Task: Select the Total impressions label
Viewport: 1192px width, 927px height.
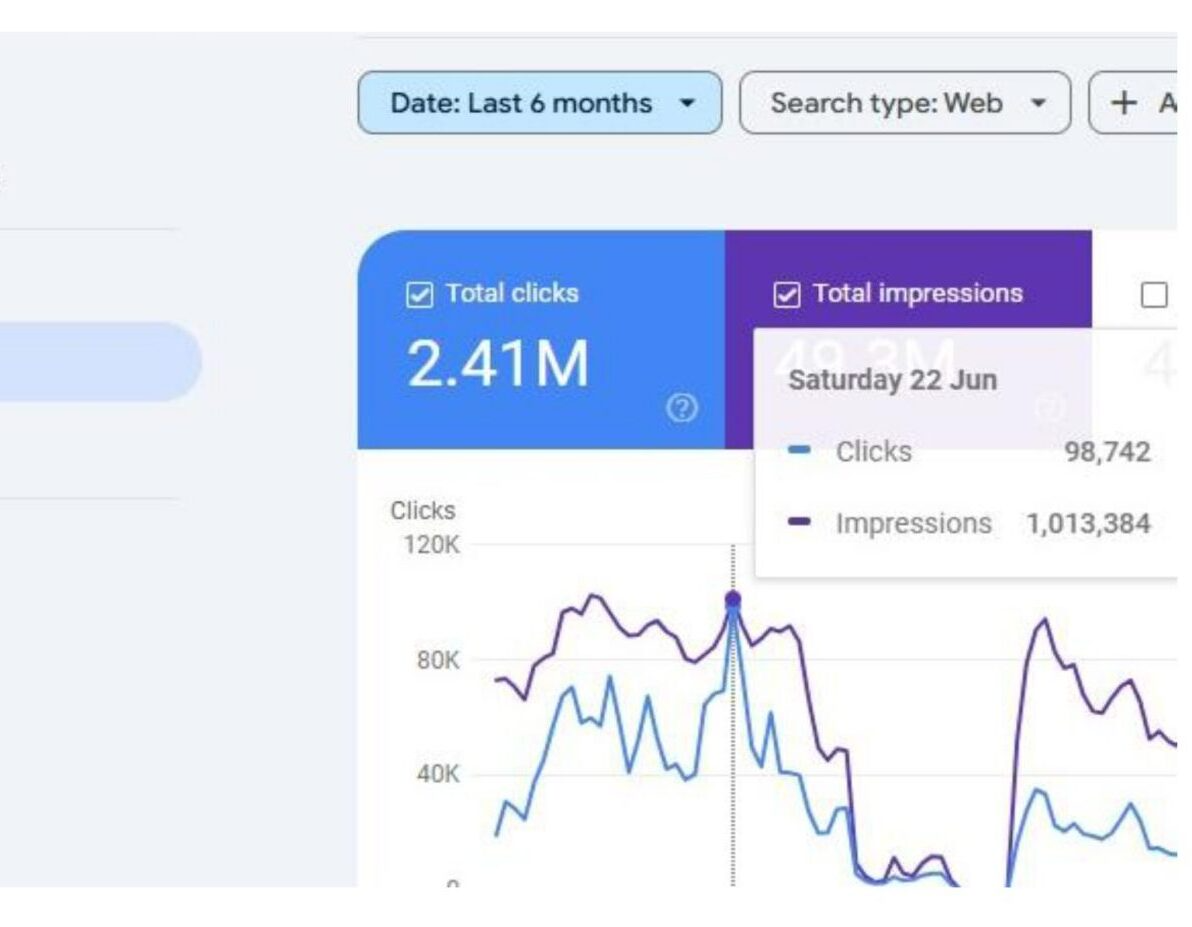Action: 917,293
